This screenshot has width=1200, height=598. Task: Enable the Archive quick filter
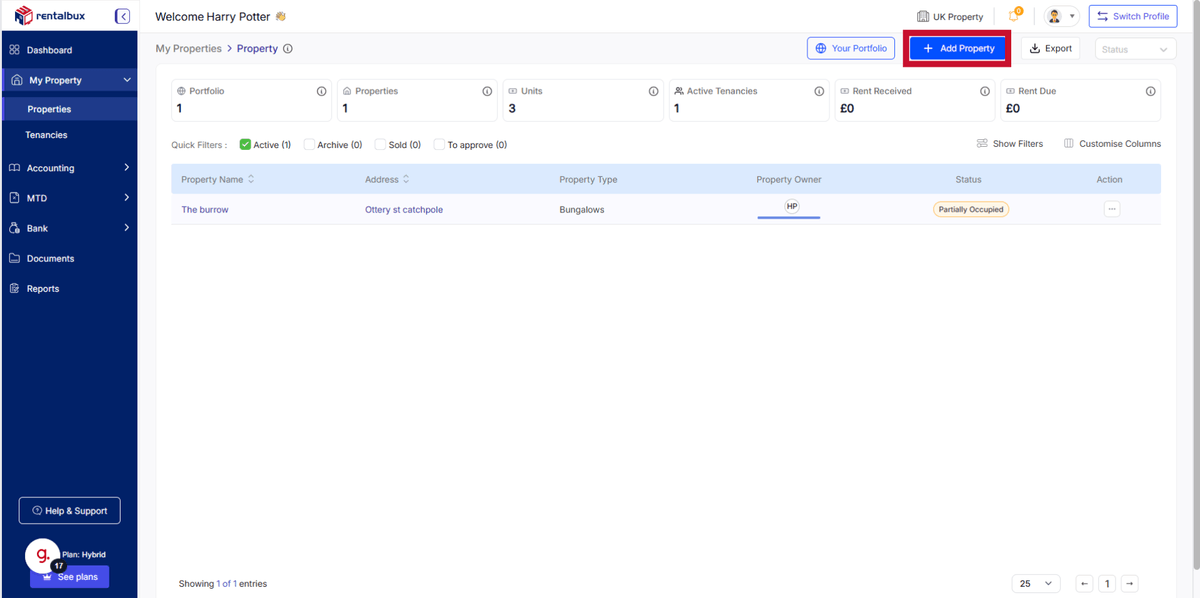[x=309, y=145]
